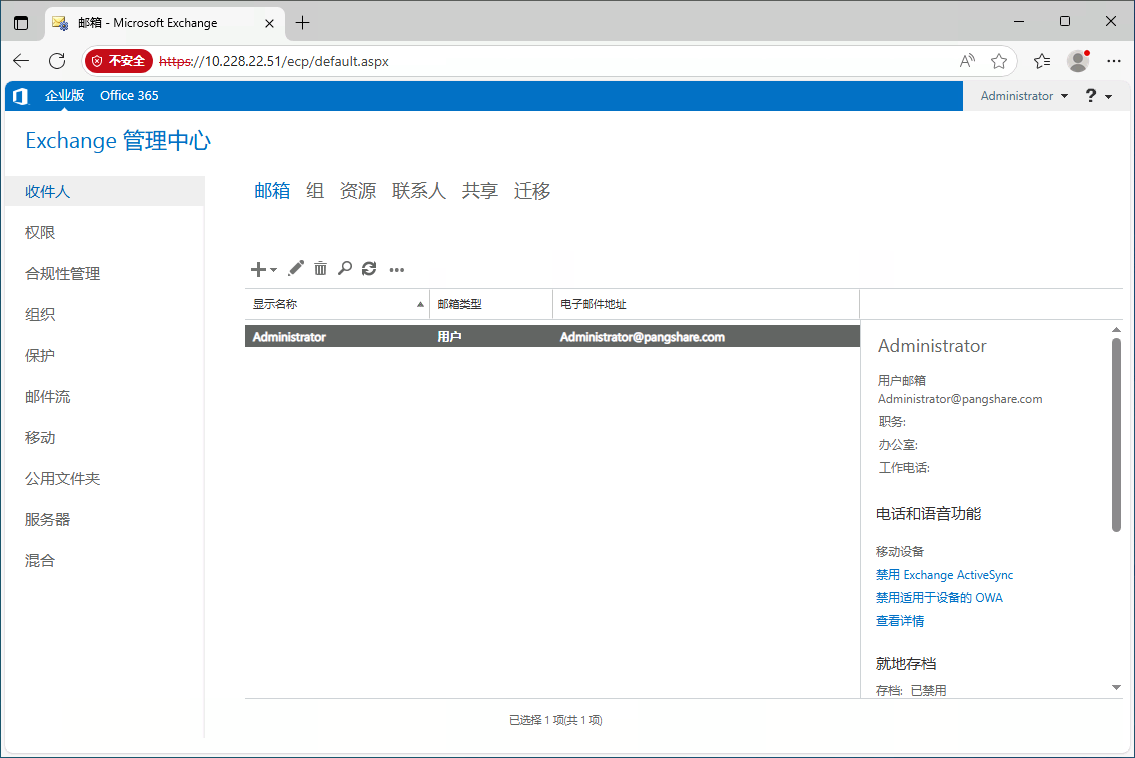1135x758 pixels.
Task: Open the Office 365 header link
Action: (x=129, y=96)
